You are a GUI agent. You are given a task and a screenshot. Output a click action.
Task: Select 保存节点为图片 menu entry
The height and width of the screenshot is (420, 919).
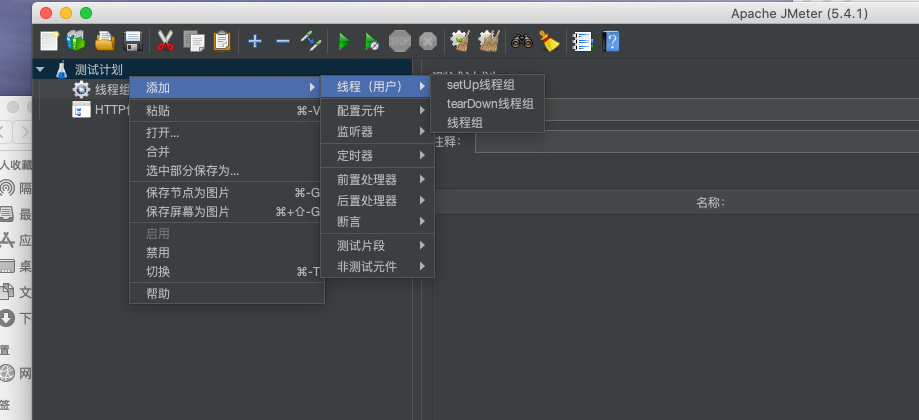point(227,193)
